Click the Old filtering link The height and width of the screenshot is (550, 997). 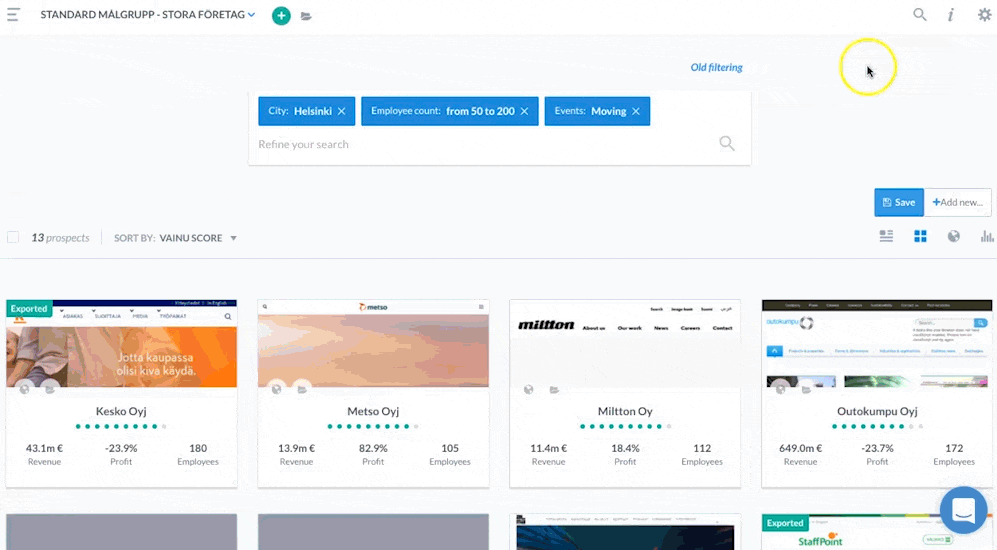click(x=716, y=68)
